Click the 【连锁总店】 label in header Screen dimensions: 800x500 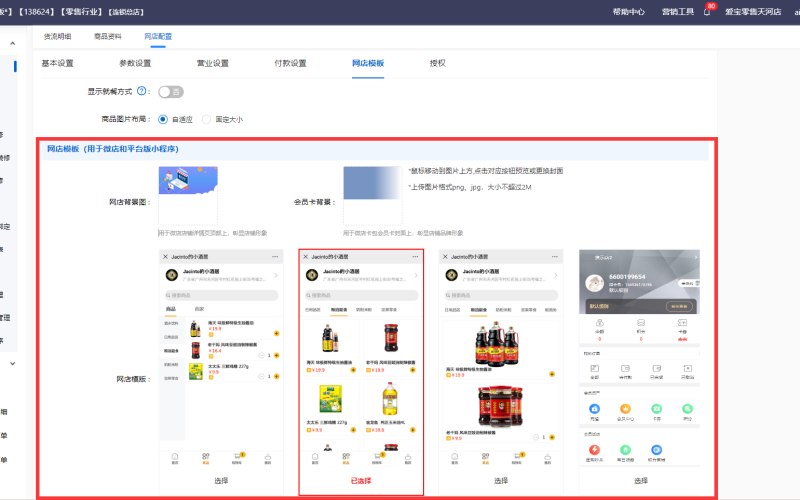(126, 12)
